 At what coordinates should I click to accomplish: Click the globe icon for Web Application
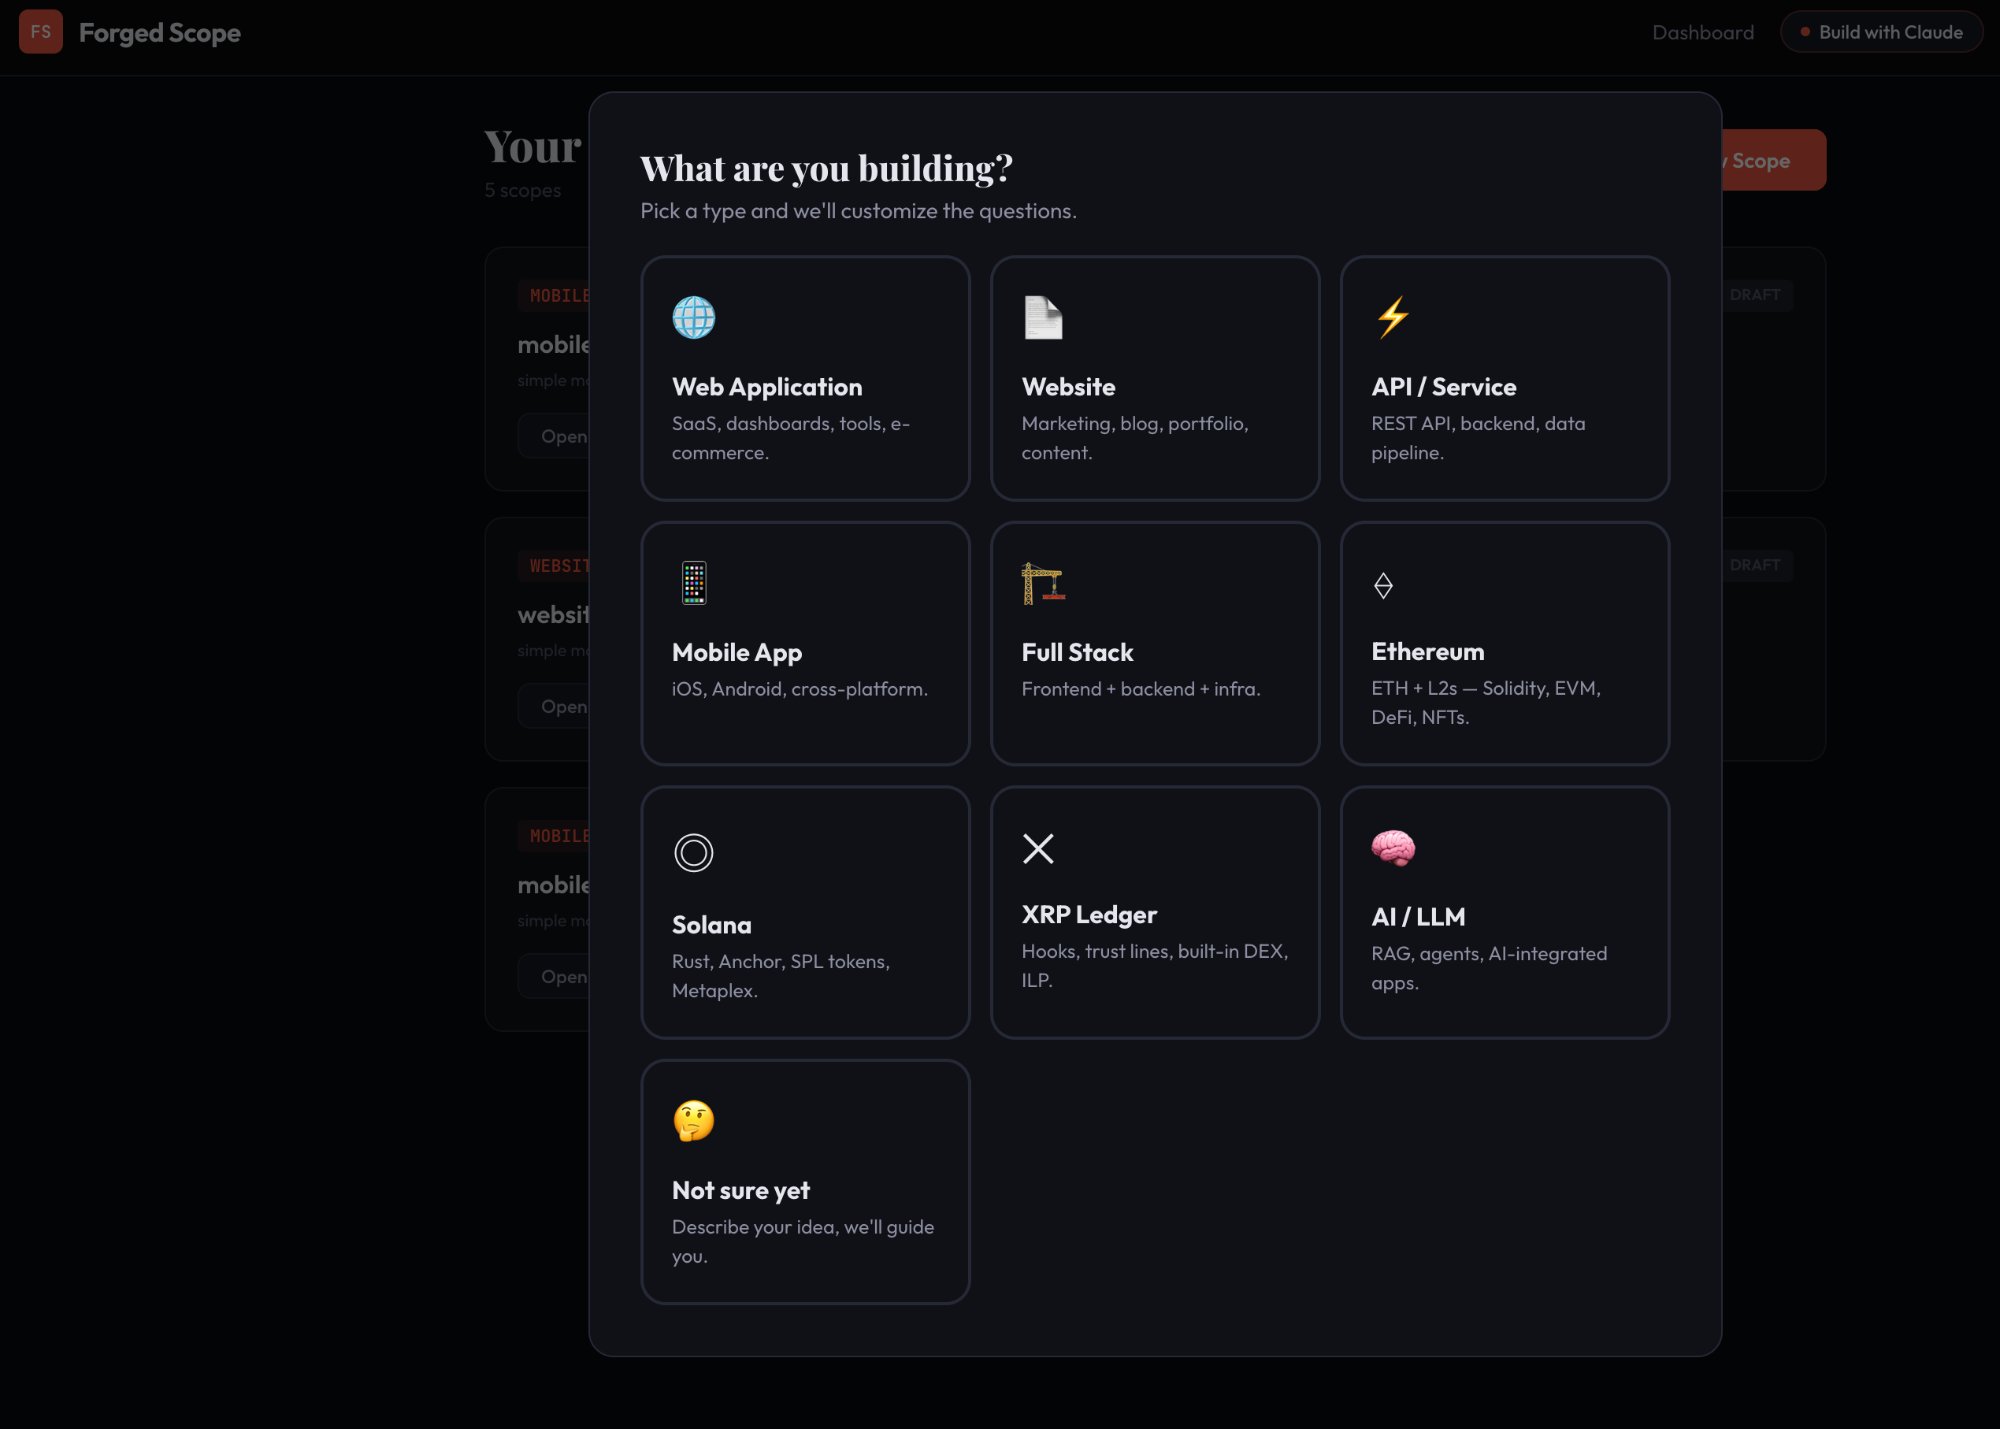pyautogui.click(x=693, y=318)
